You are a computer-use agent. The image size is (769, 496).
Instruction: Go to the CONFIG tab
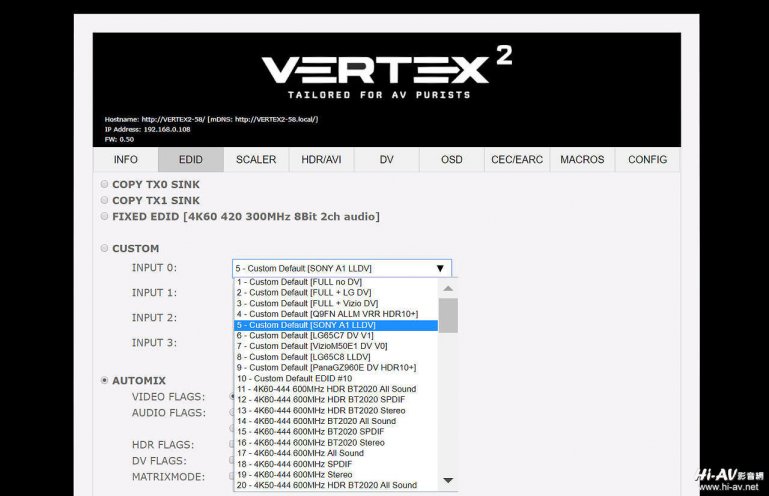[x=647, y=160]
